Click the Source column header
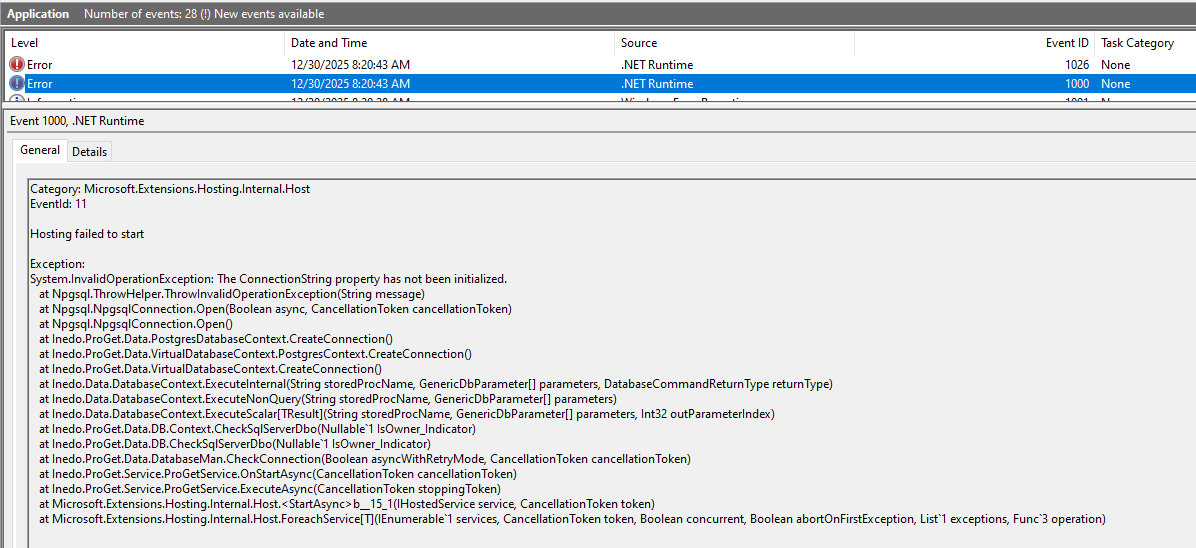The image size is (1196, 548). tap(639, 43)
